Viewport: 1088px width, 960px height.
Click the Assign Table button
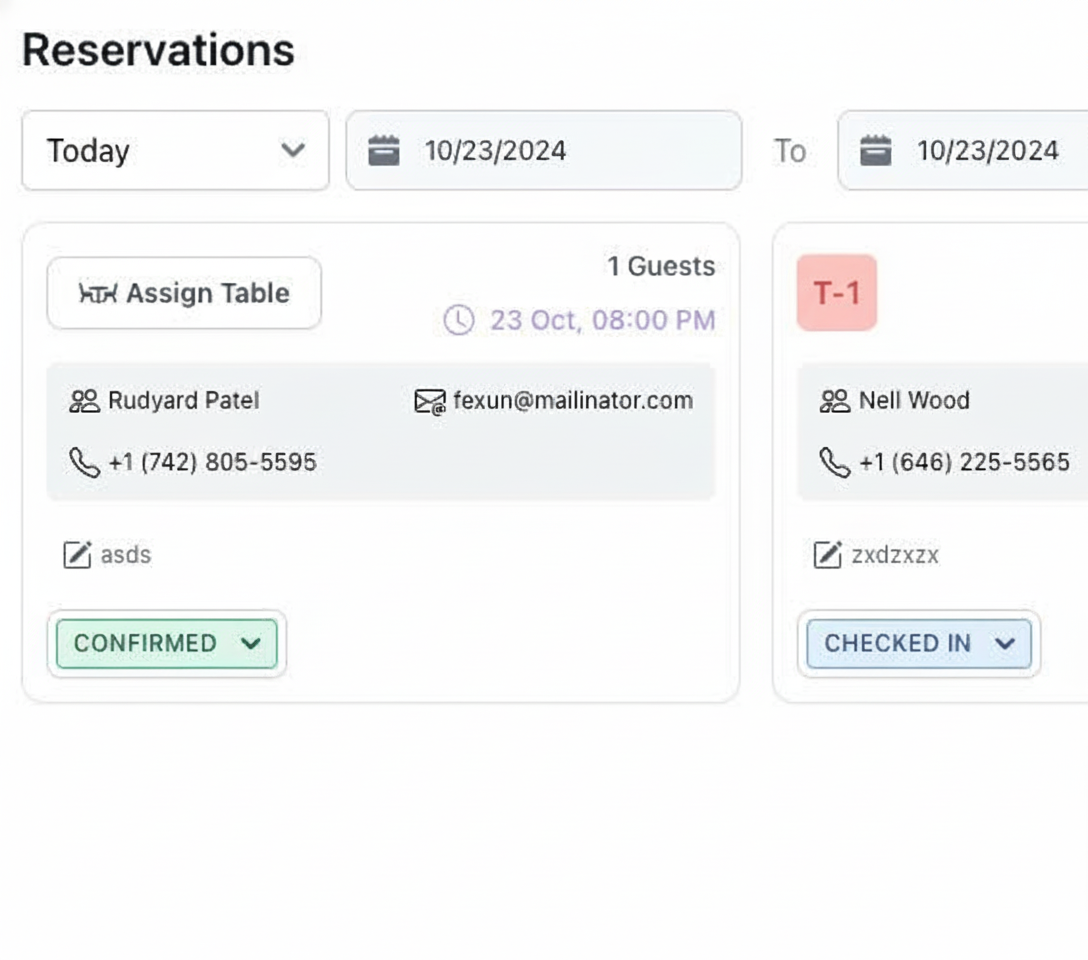(184, 293)
